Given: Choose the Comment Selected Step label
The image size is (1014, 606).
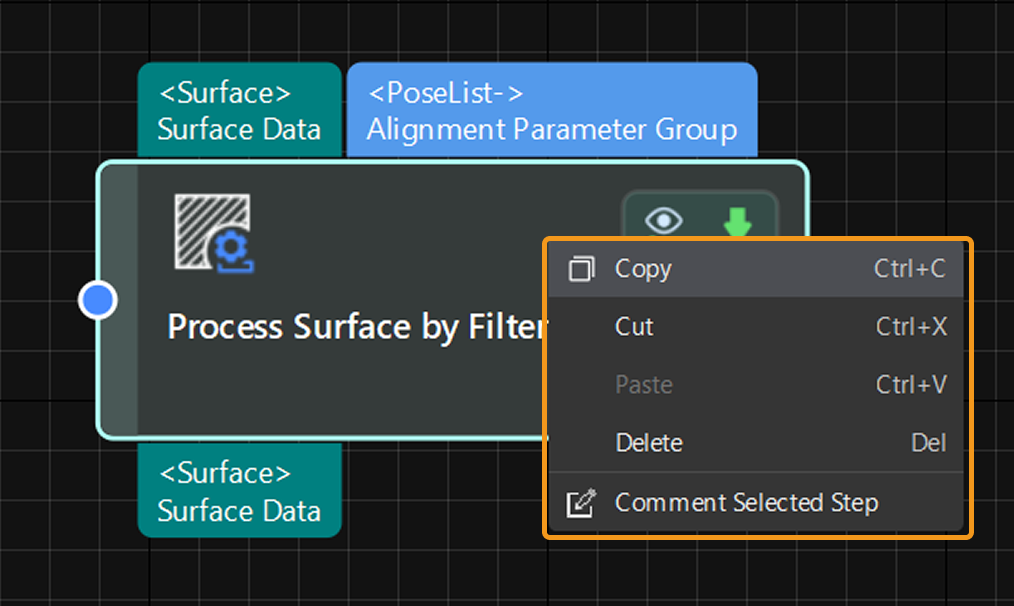Looking at the screenshot, I should pyautogui.click(x=746, y=503).
